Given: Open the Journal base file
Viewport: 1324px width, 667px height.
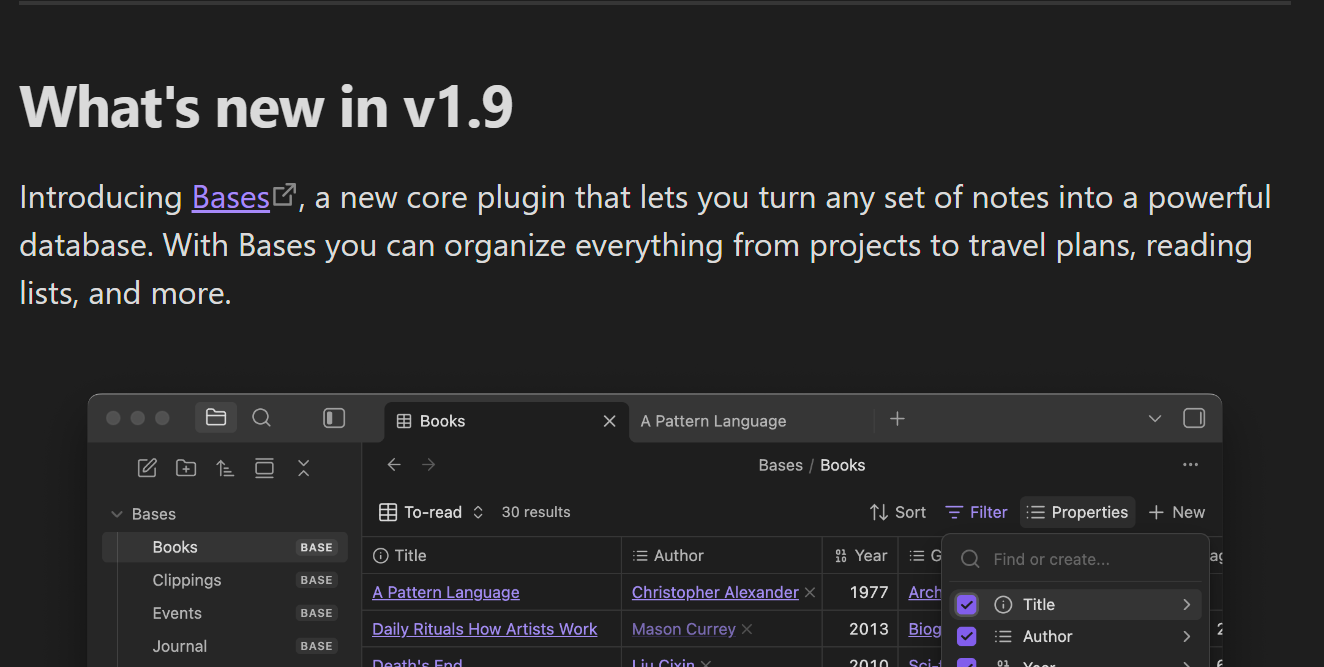Looking at the screenshot, I should coord(225,646).
